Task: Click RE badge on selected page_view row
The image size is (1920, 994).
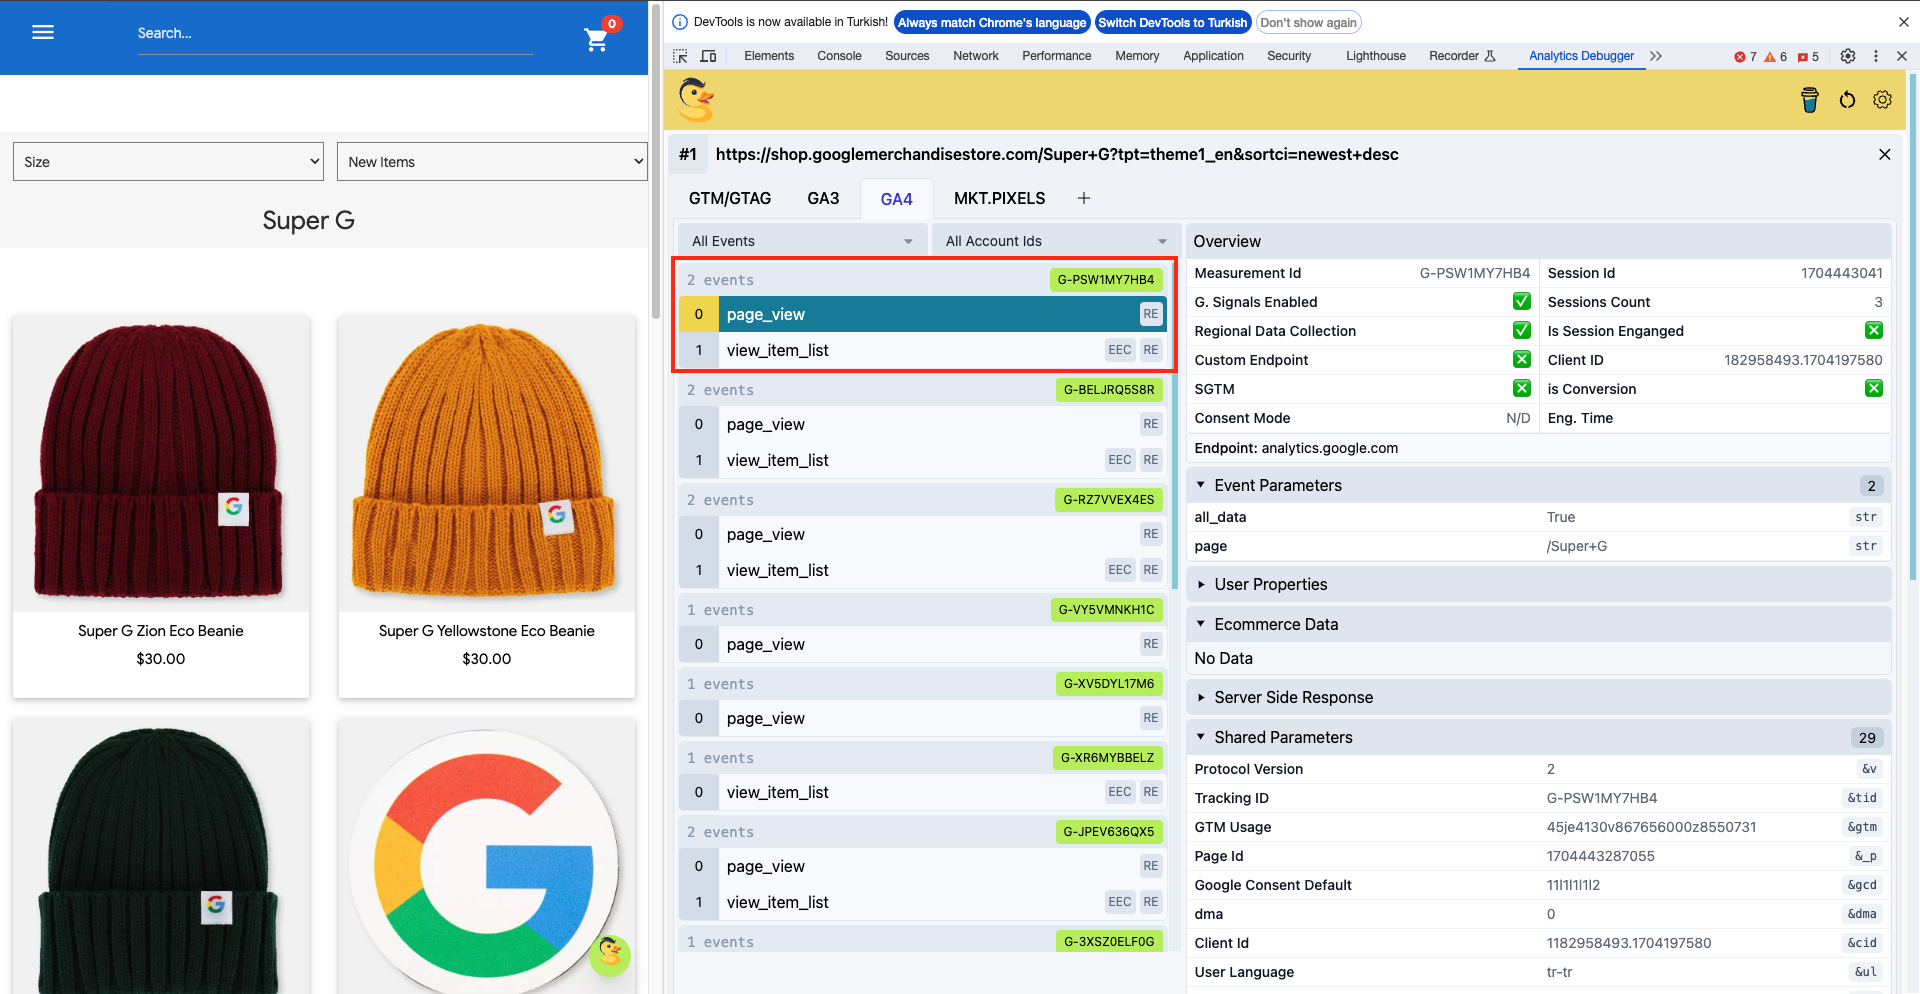Action: pos(1151,314)
